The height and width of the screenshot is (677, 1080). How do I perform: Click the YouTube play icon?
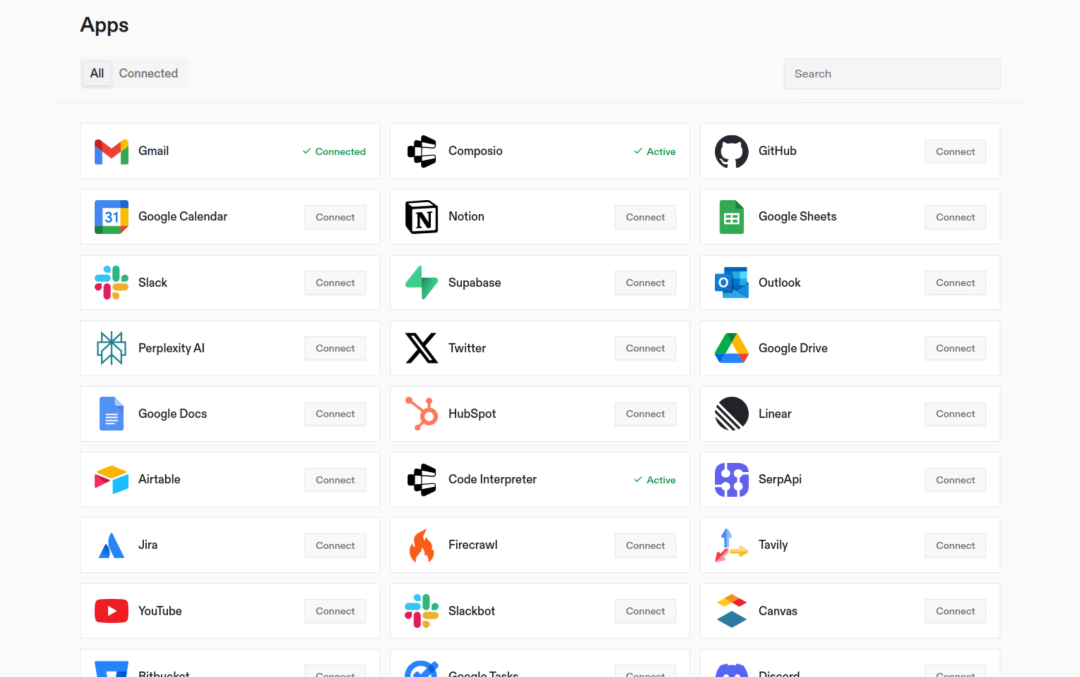click(111, 611)
